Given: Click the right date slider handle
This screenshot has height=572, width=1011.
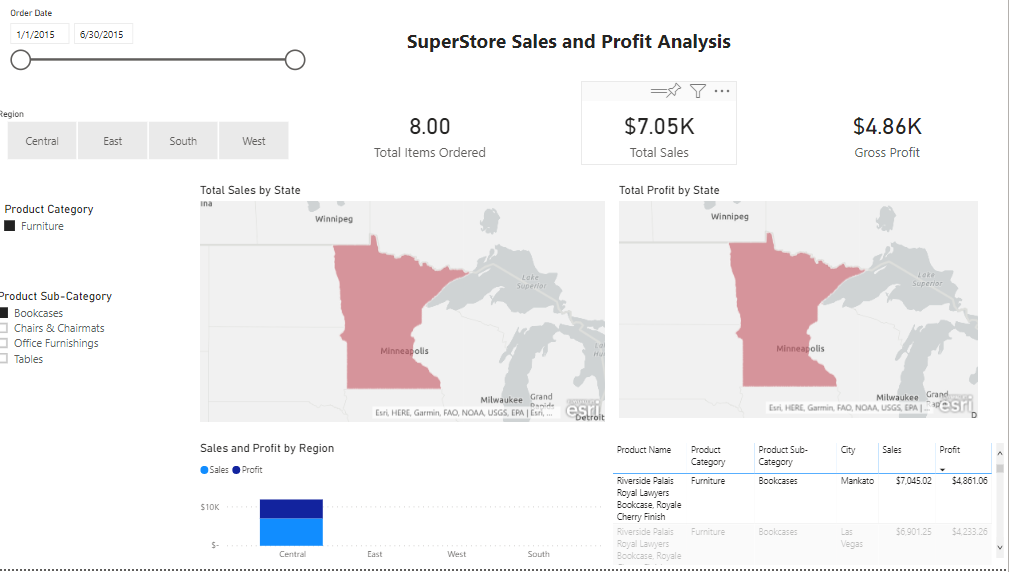Looking at the screenshot, I should tap(295, 60).
